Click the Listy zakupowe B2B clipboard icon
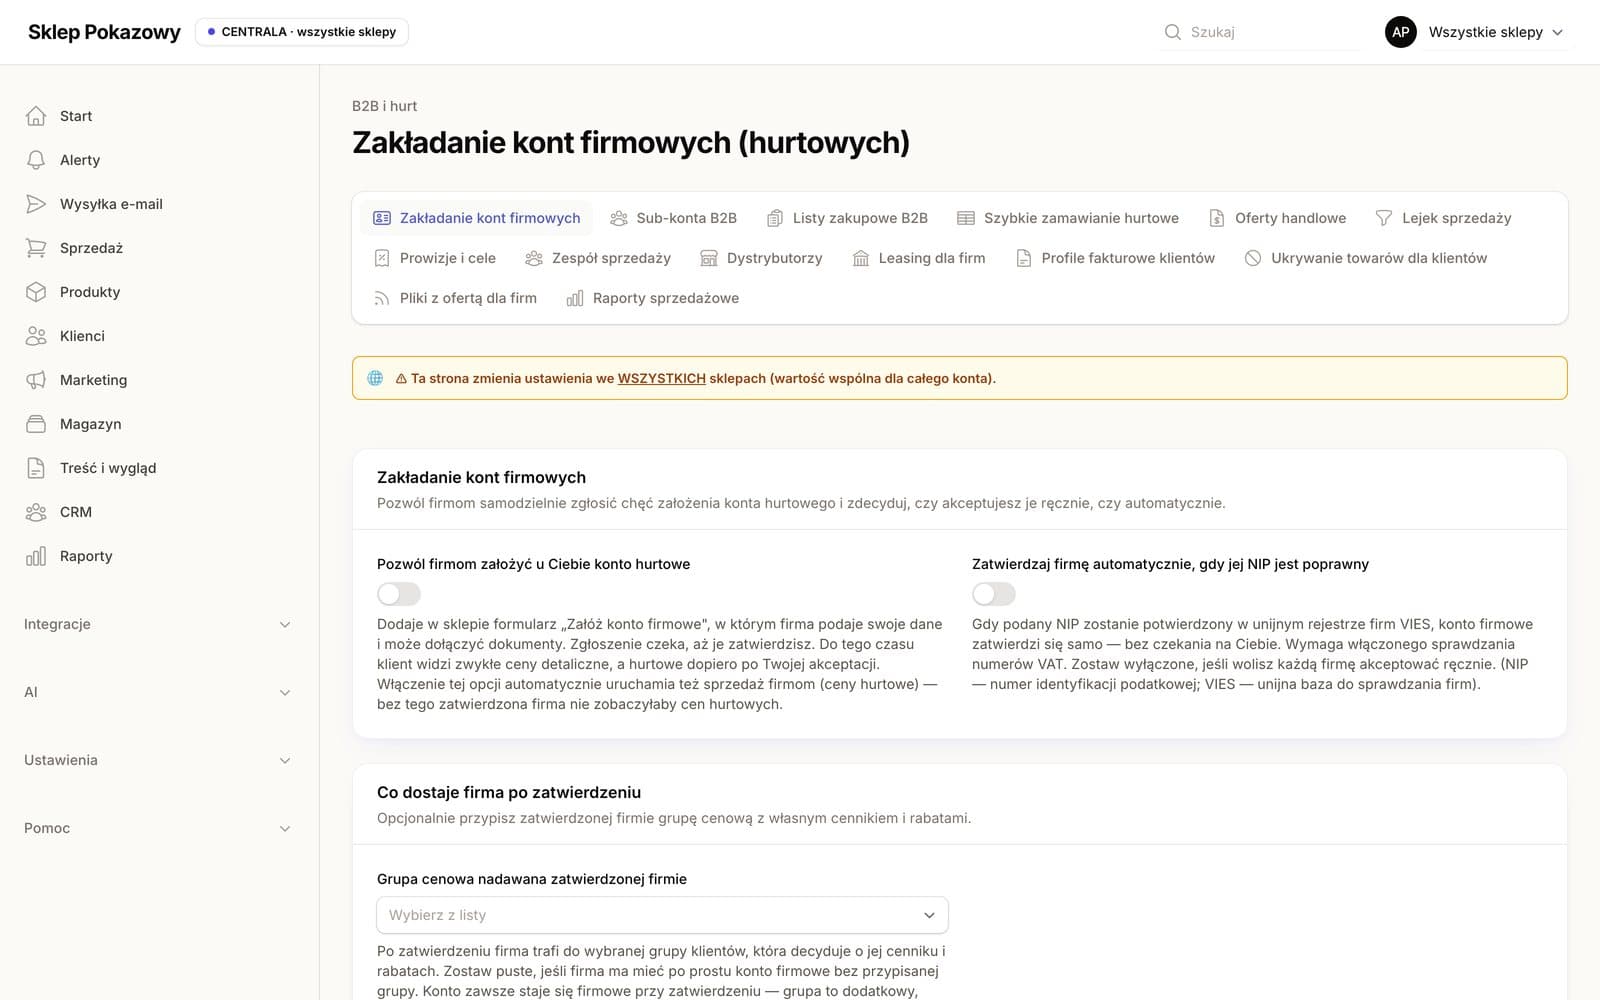The width and height of the screenshot is (1600, 1000). [775, 218]
